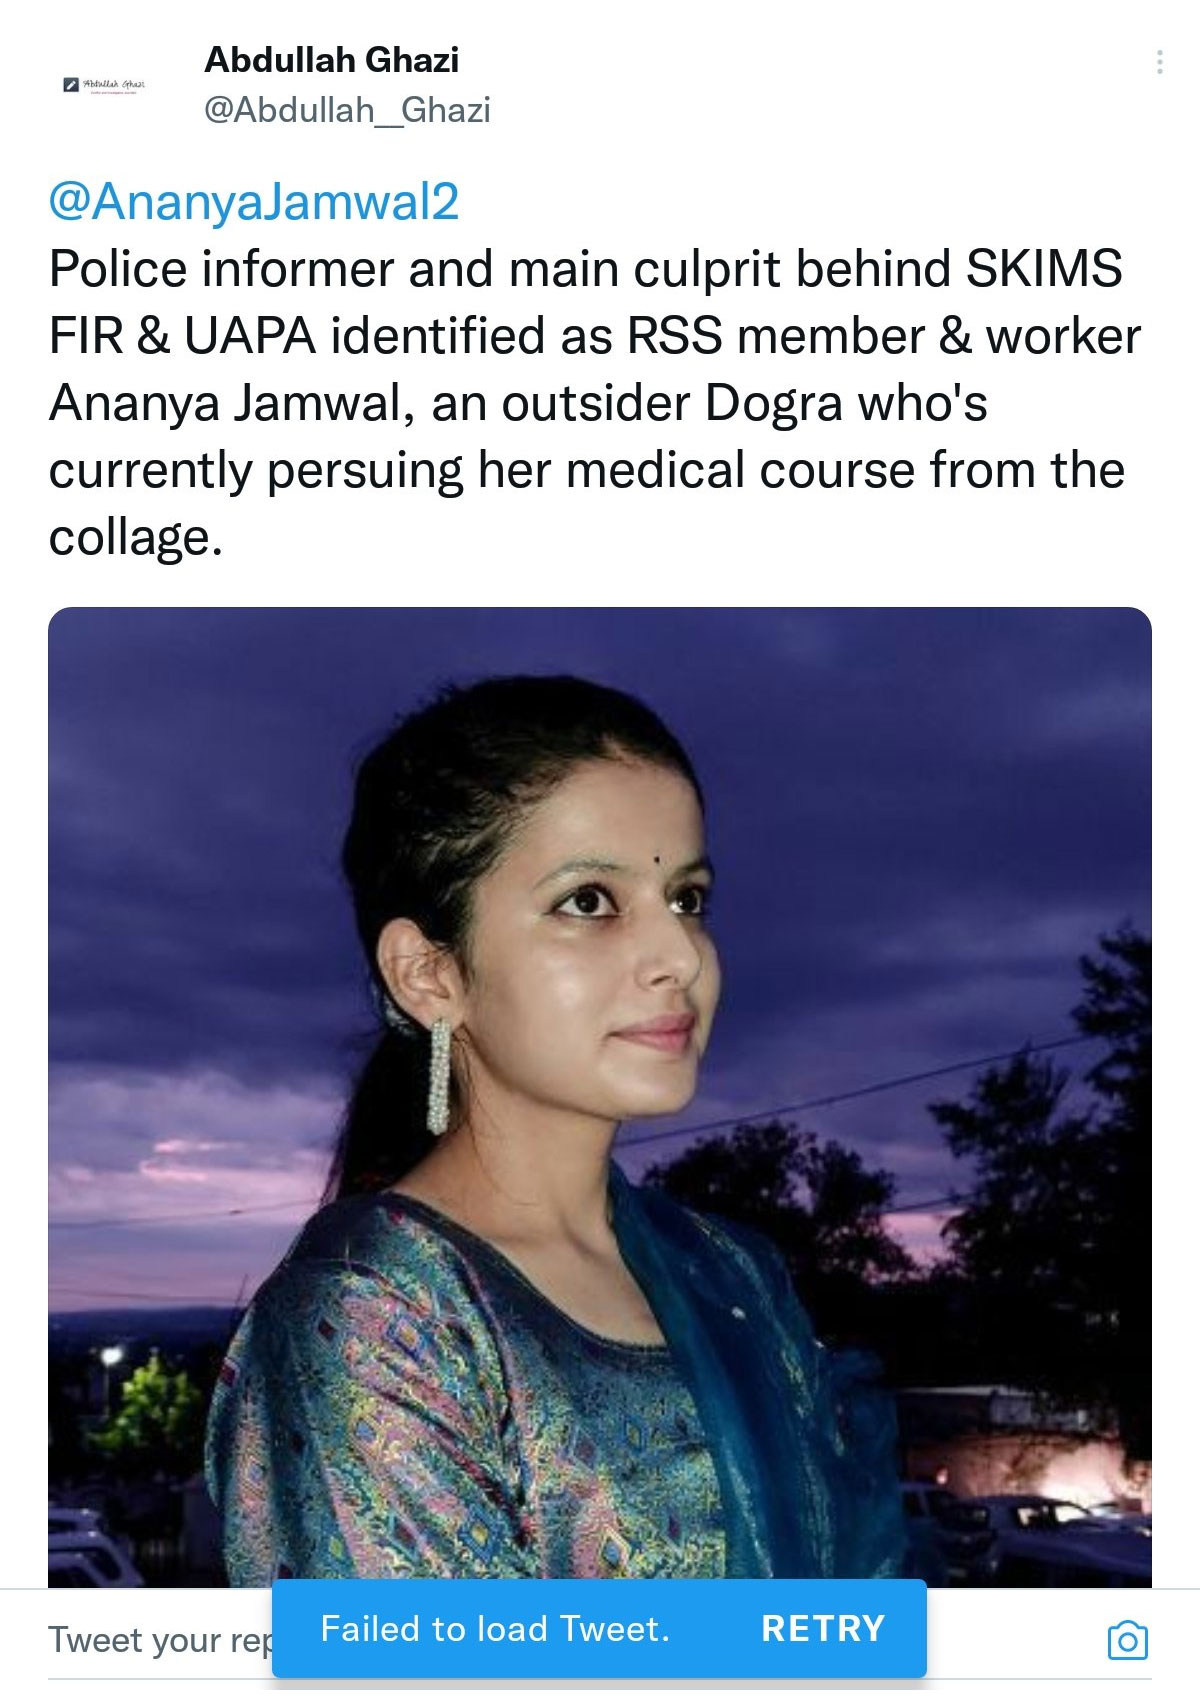Click the display name Abdullah Ghazi
1200x1701 pixels.
coord(332,60)
